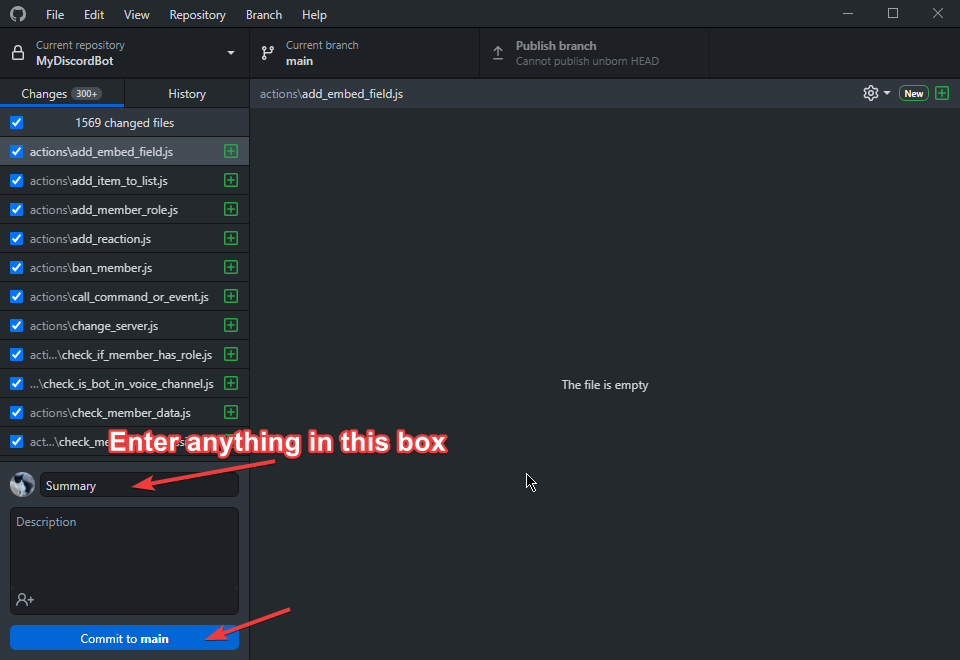Open the Repository menu
Screen dimensions: 960x660
pos(197,15)
